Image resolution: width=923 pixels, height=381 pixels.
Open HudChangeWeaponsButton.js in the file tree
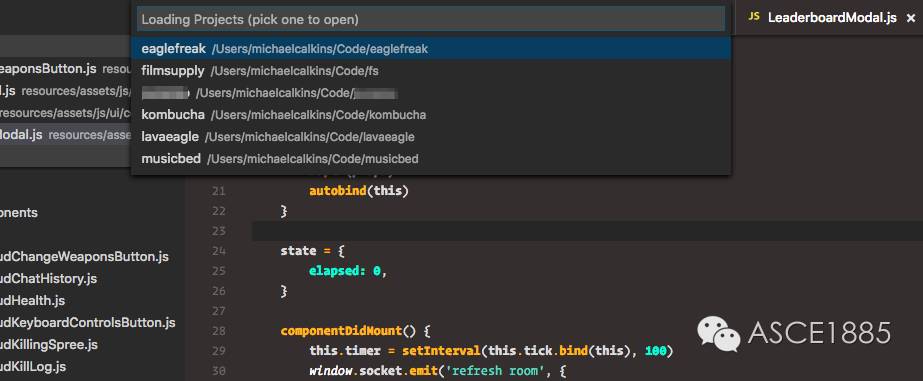coord(84,257)
